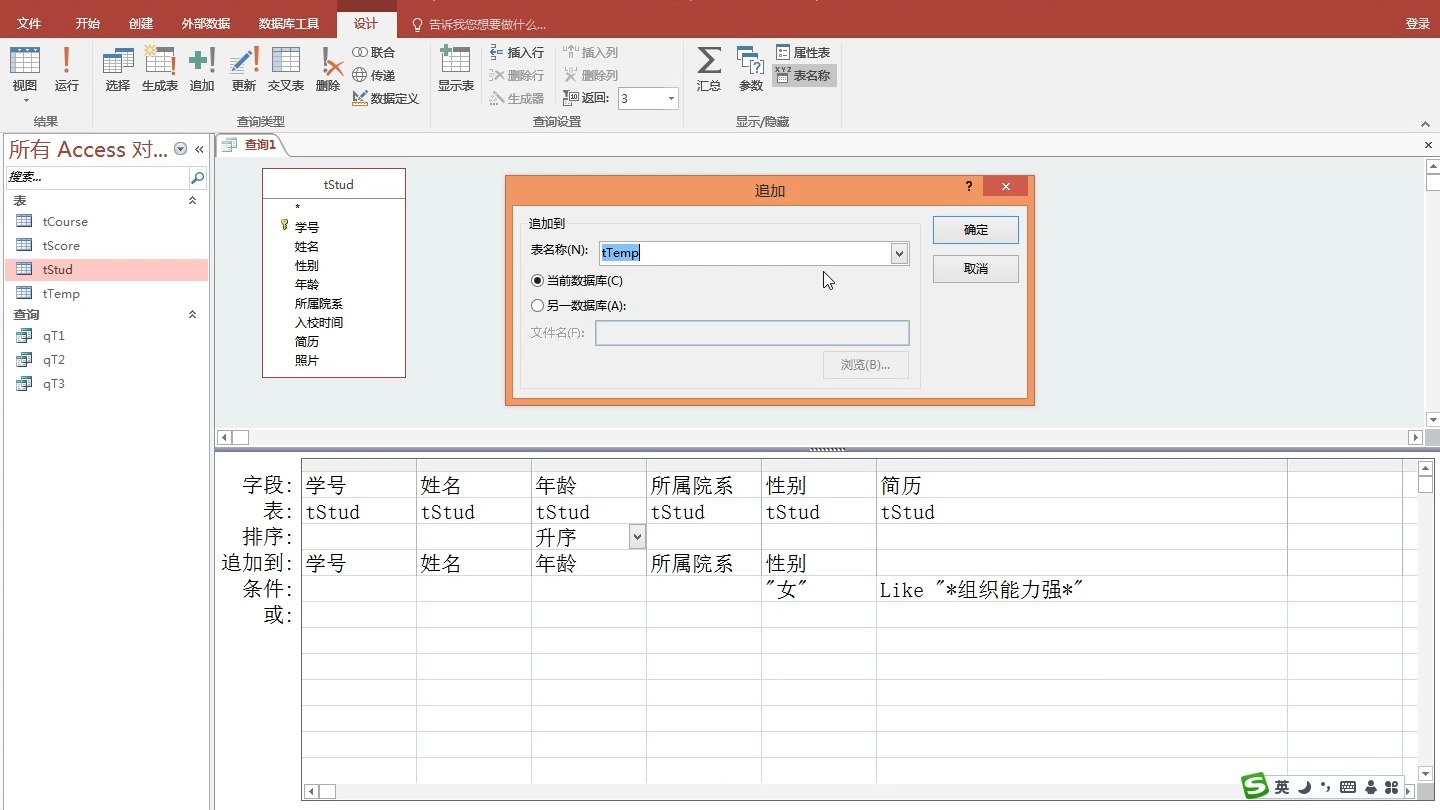Run the query with 运行
Screen dimensions: 1440x810
point(67,70)
